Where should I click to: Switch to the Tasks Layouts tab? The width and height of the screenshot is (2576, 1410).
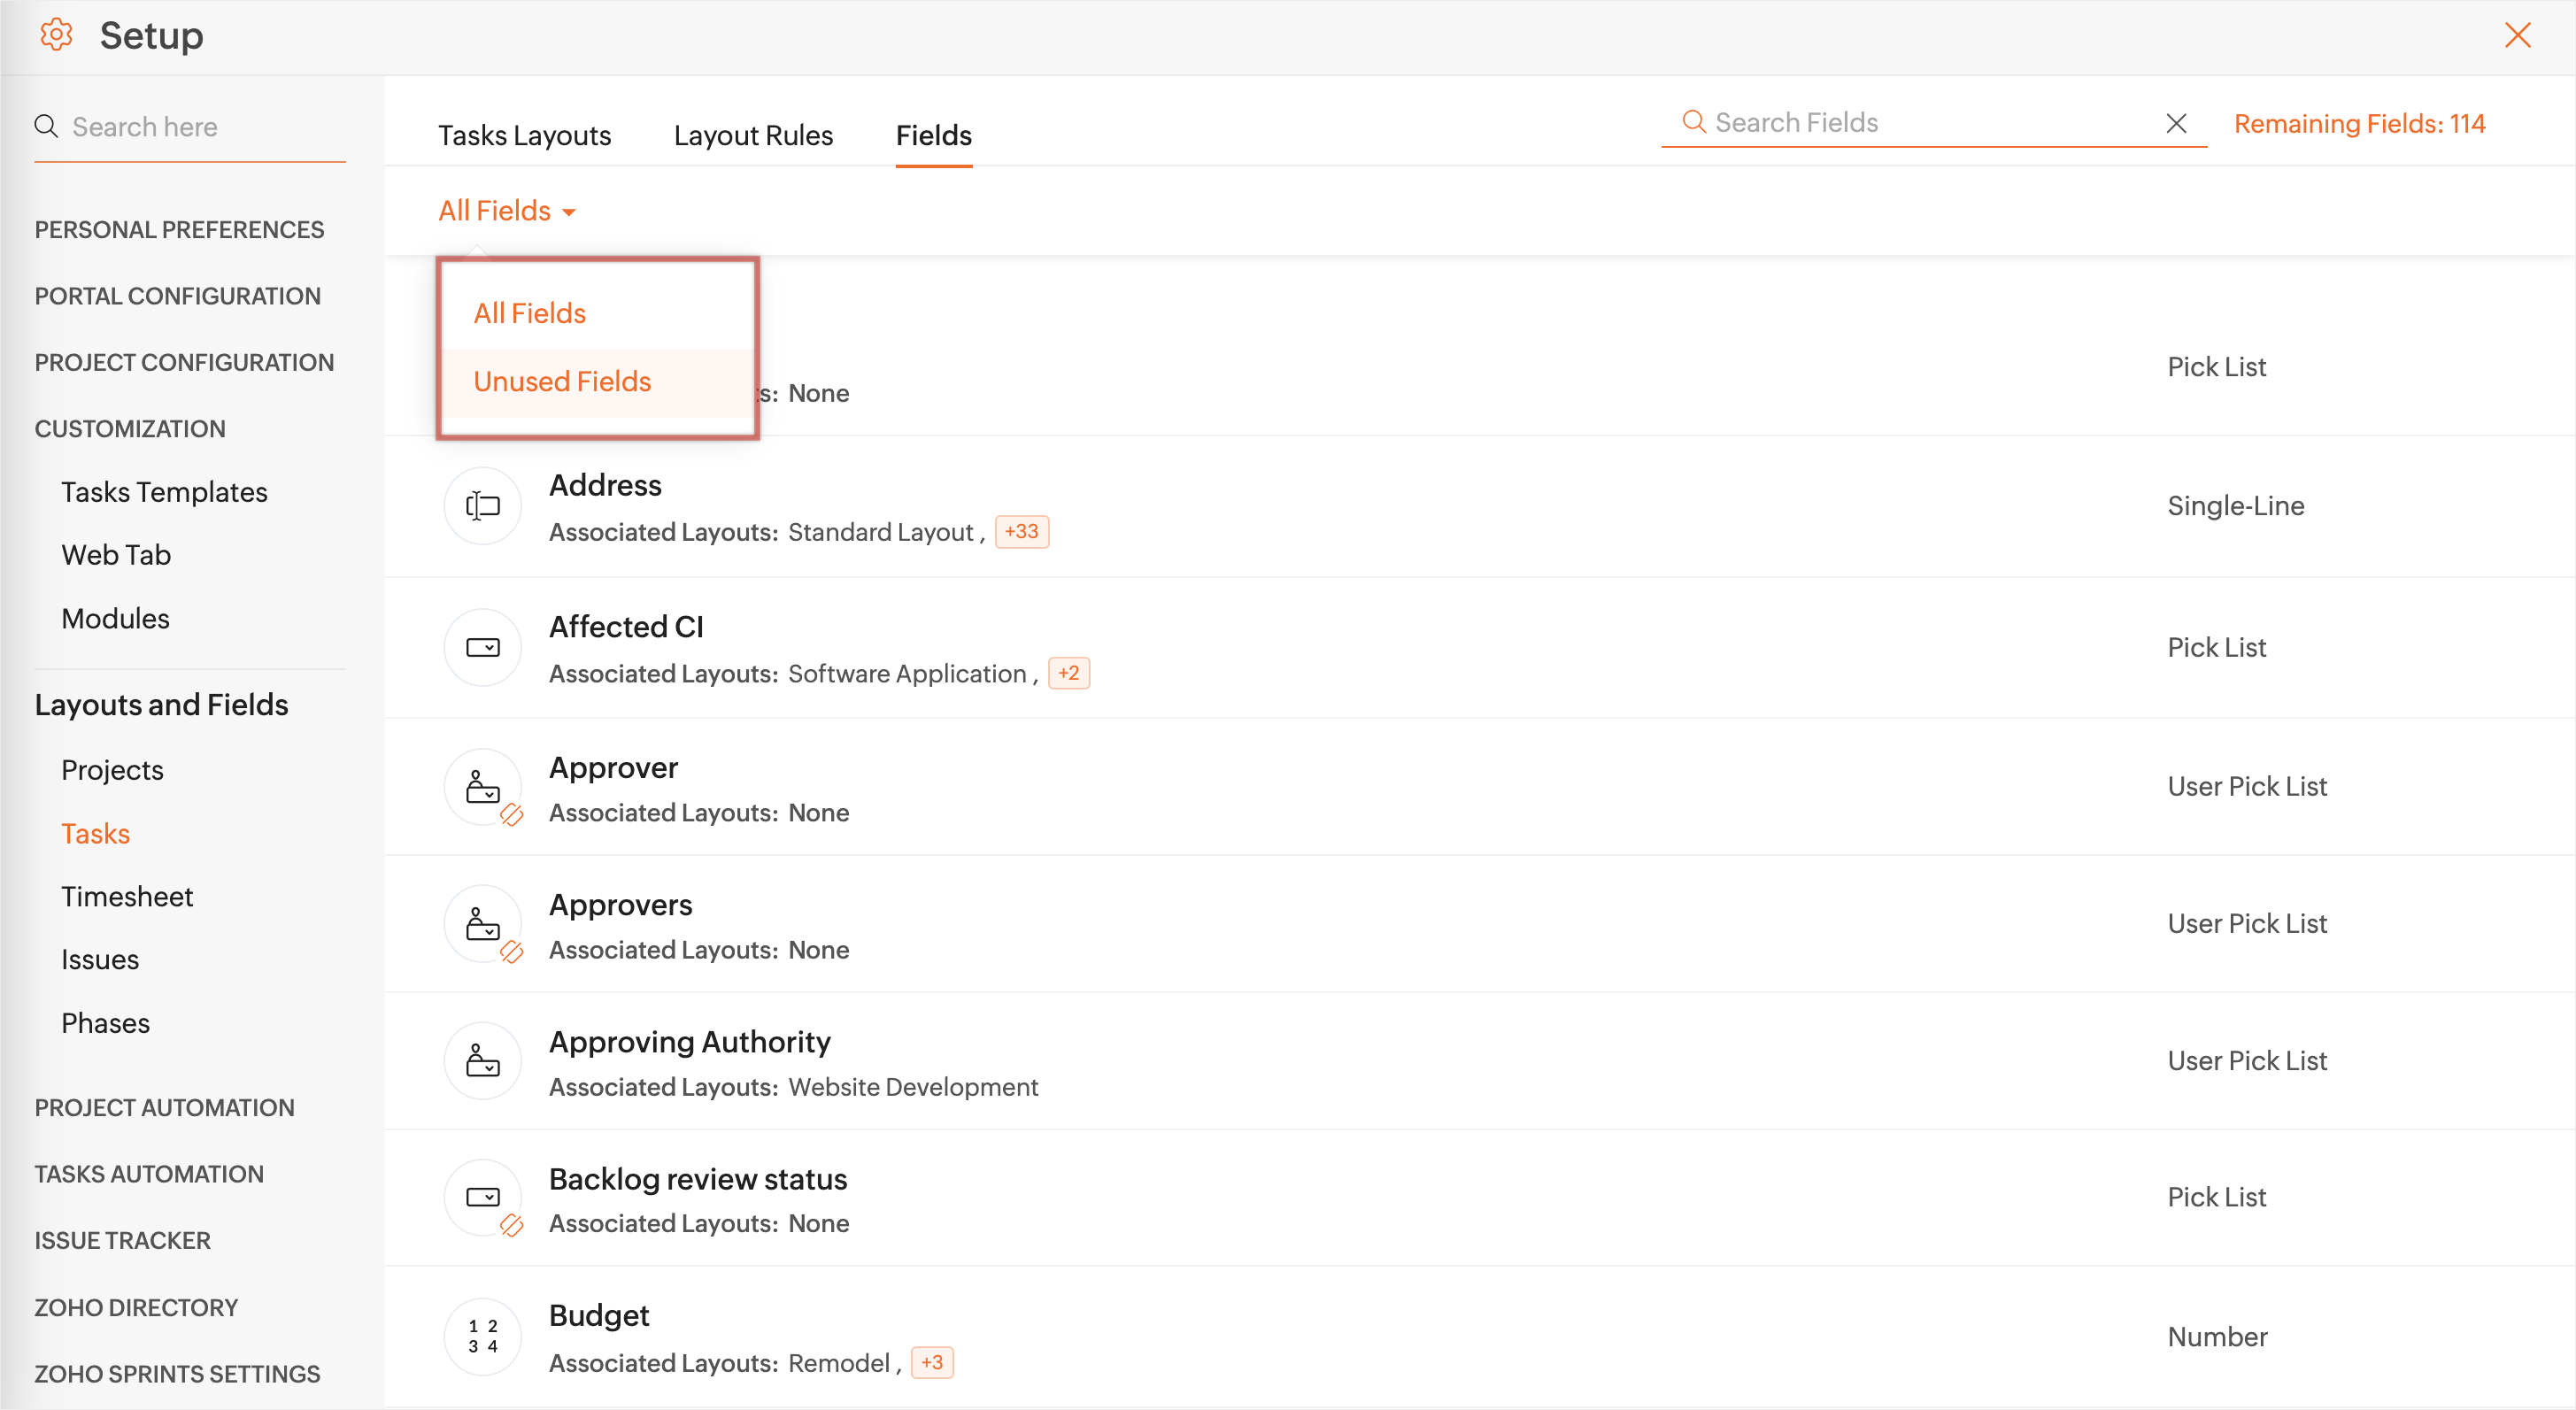[x=524, y=135]
